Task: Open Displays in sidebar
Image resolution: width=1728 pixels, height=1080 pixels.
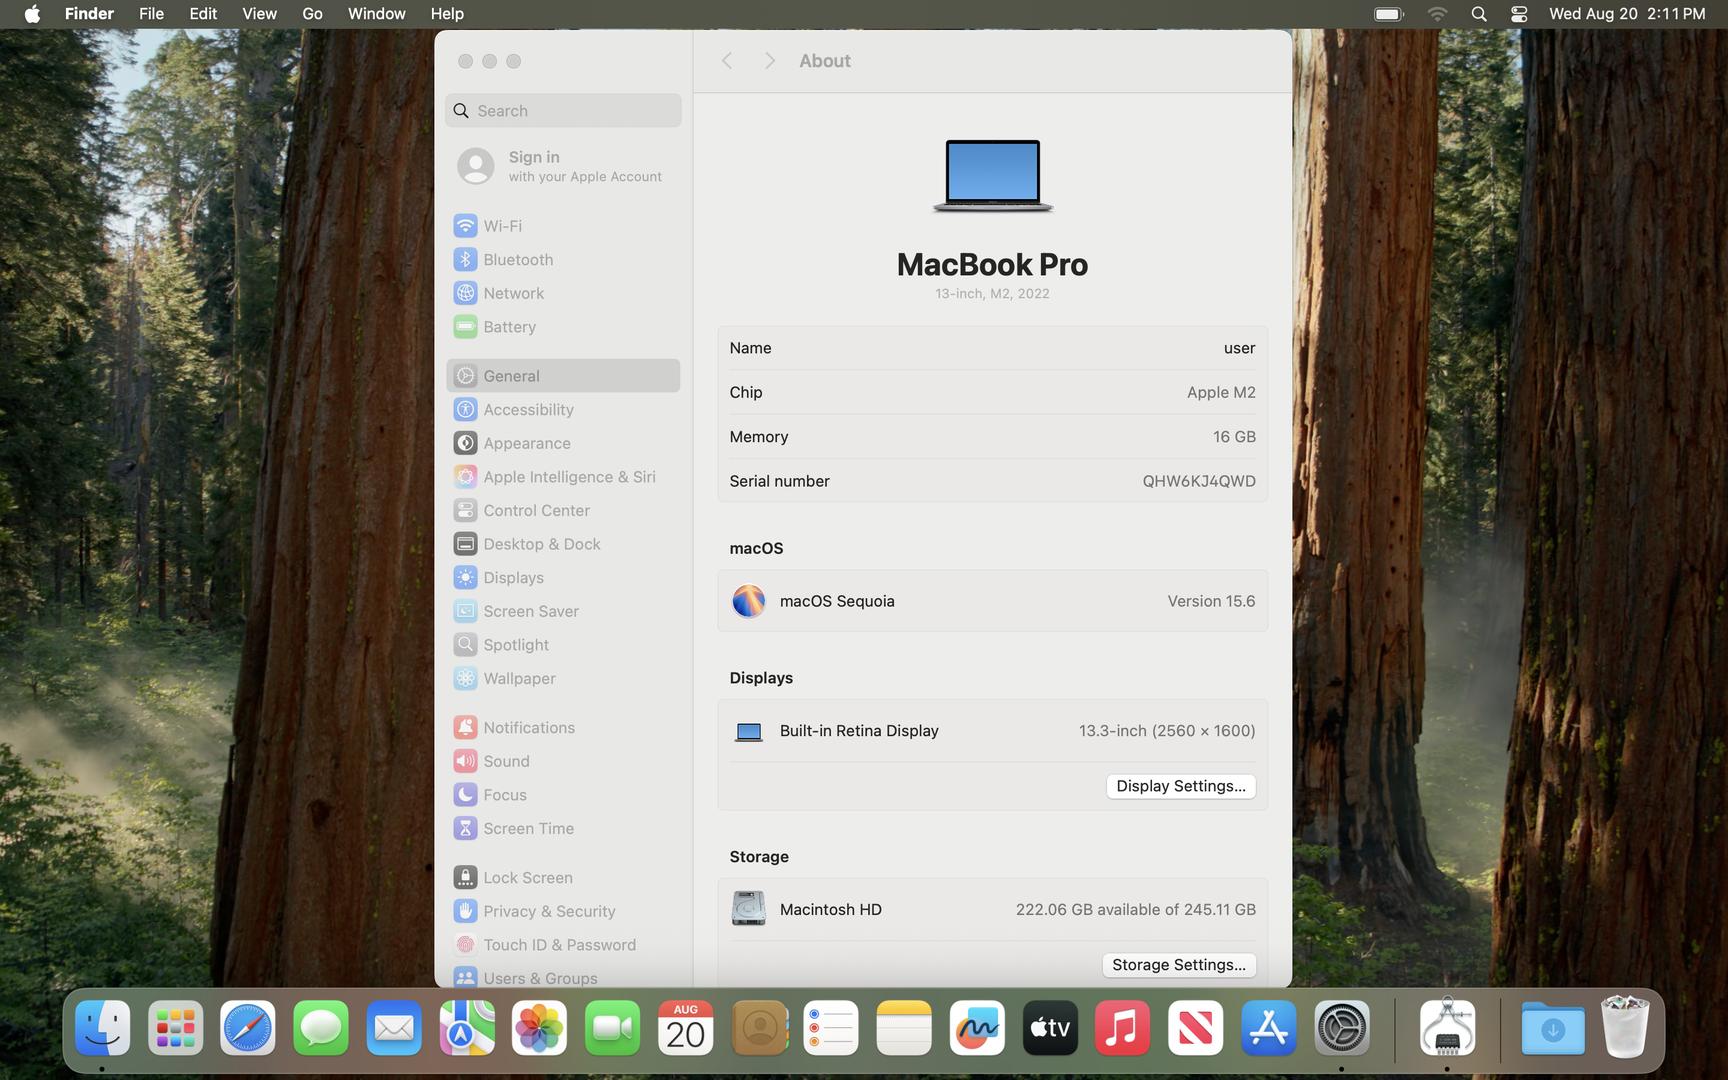Action: 563,578
